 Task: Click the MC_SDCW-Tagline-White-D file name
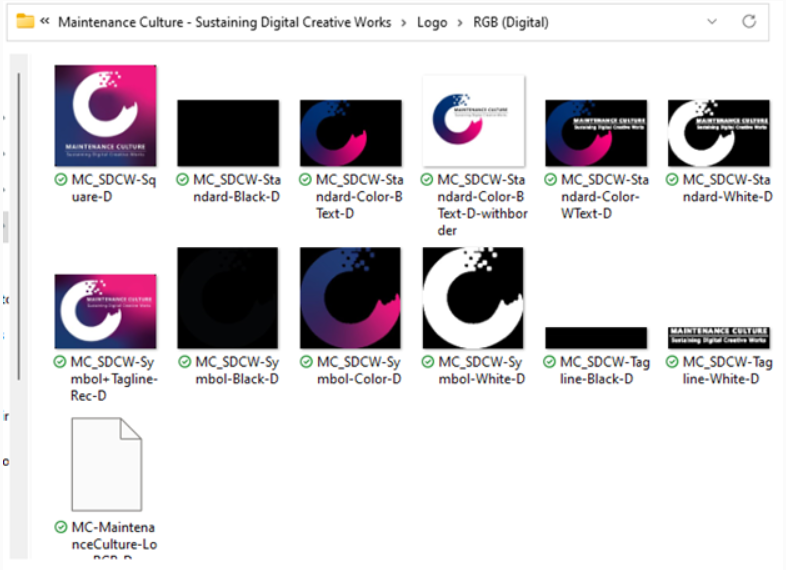(x=727, y=370)
